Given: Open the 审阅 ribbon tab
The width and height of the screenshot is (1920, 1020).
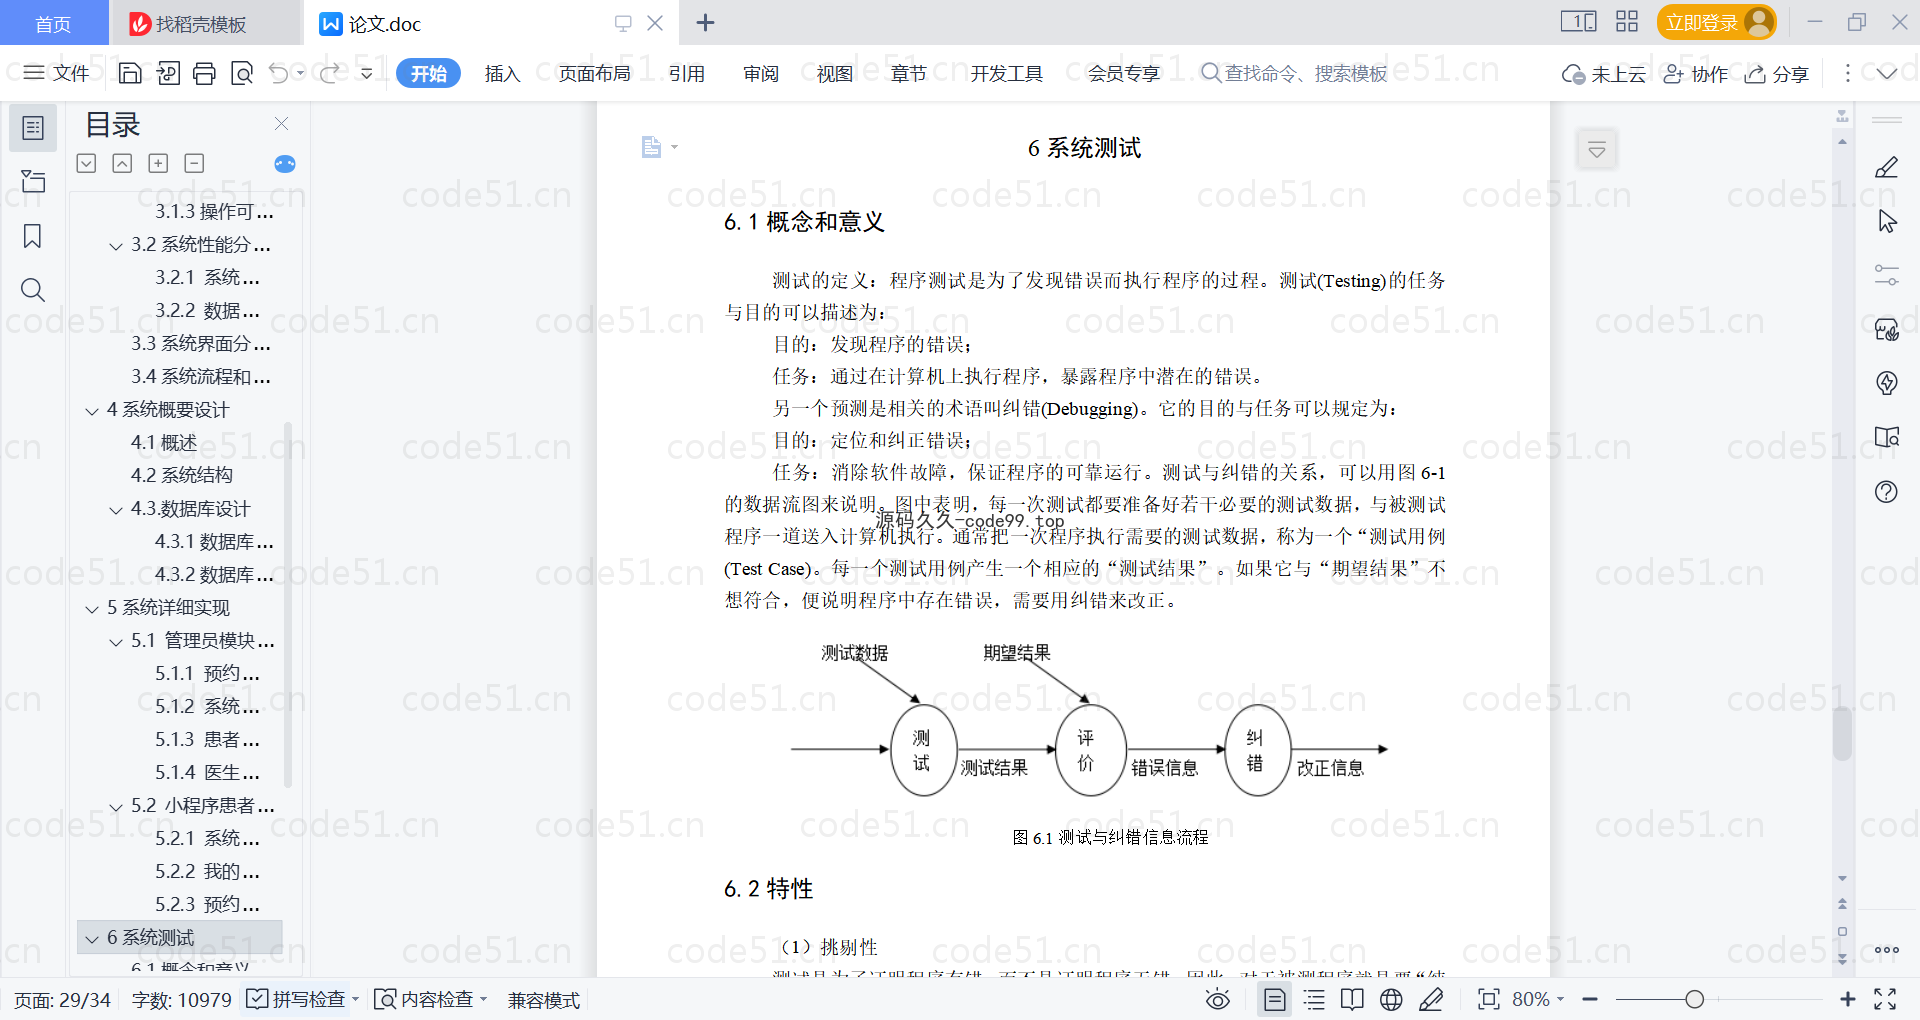Looking at the screenshot, I should tap(761, 73).
